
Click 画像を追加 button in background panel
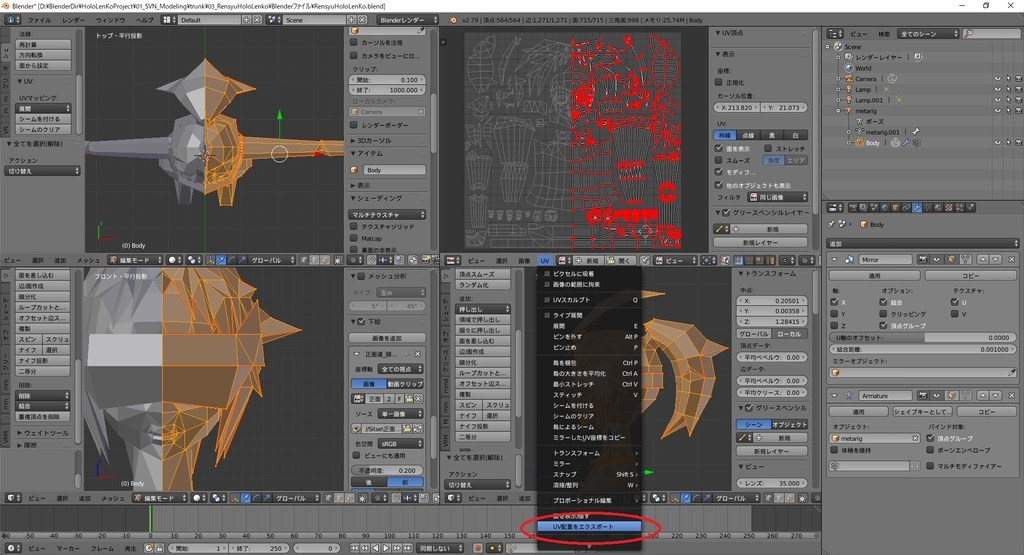(387, 338)
